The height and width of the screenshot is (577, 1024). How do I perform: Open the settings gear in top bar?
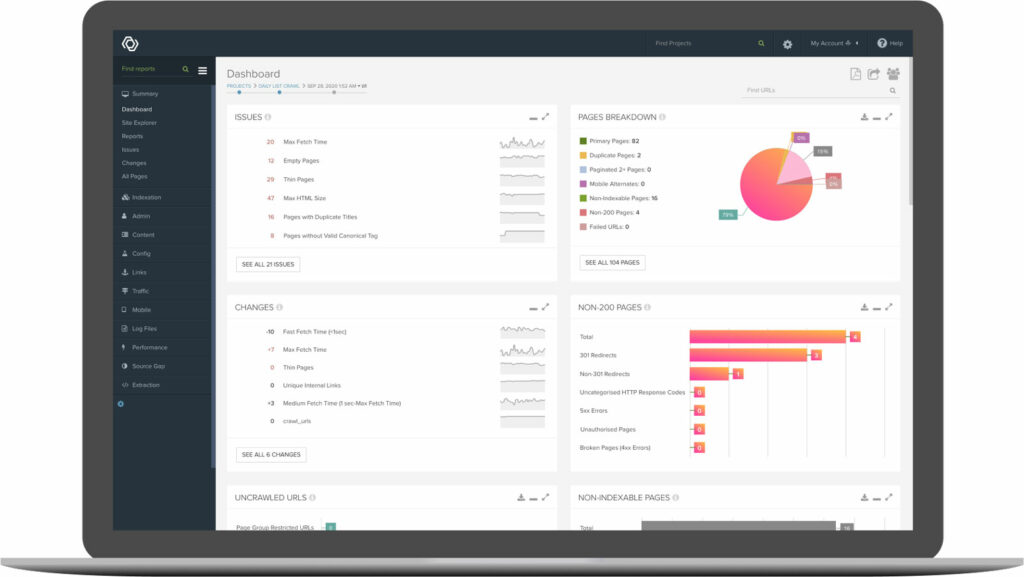click(x=788, y=44)
